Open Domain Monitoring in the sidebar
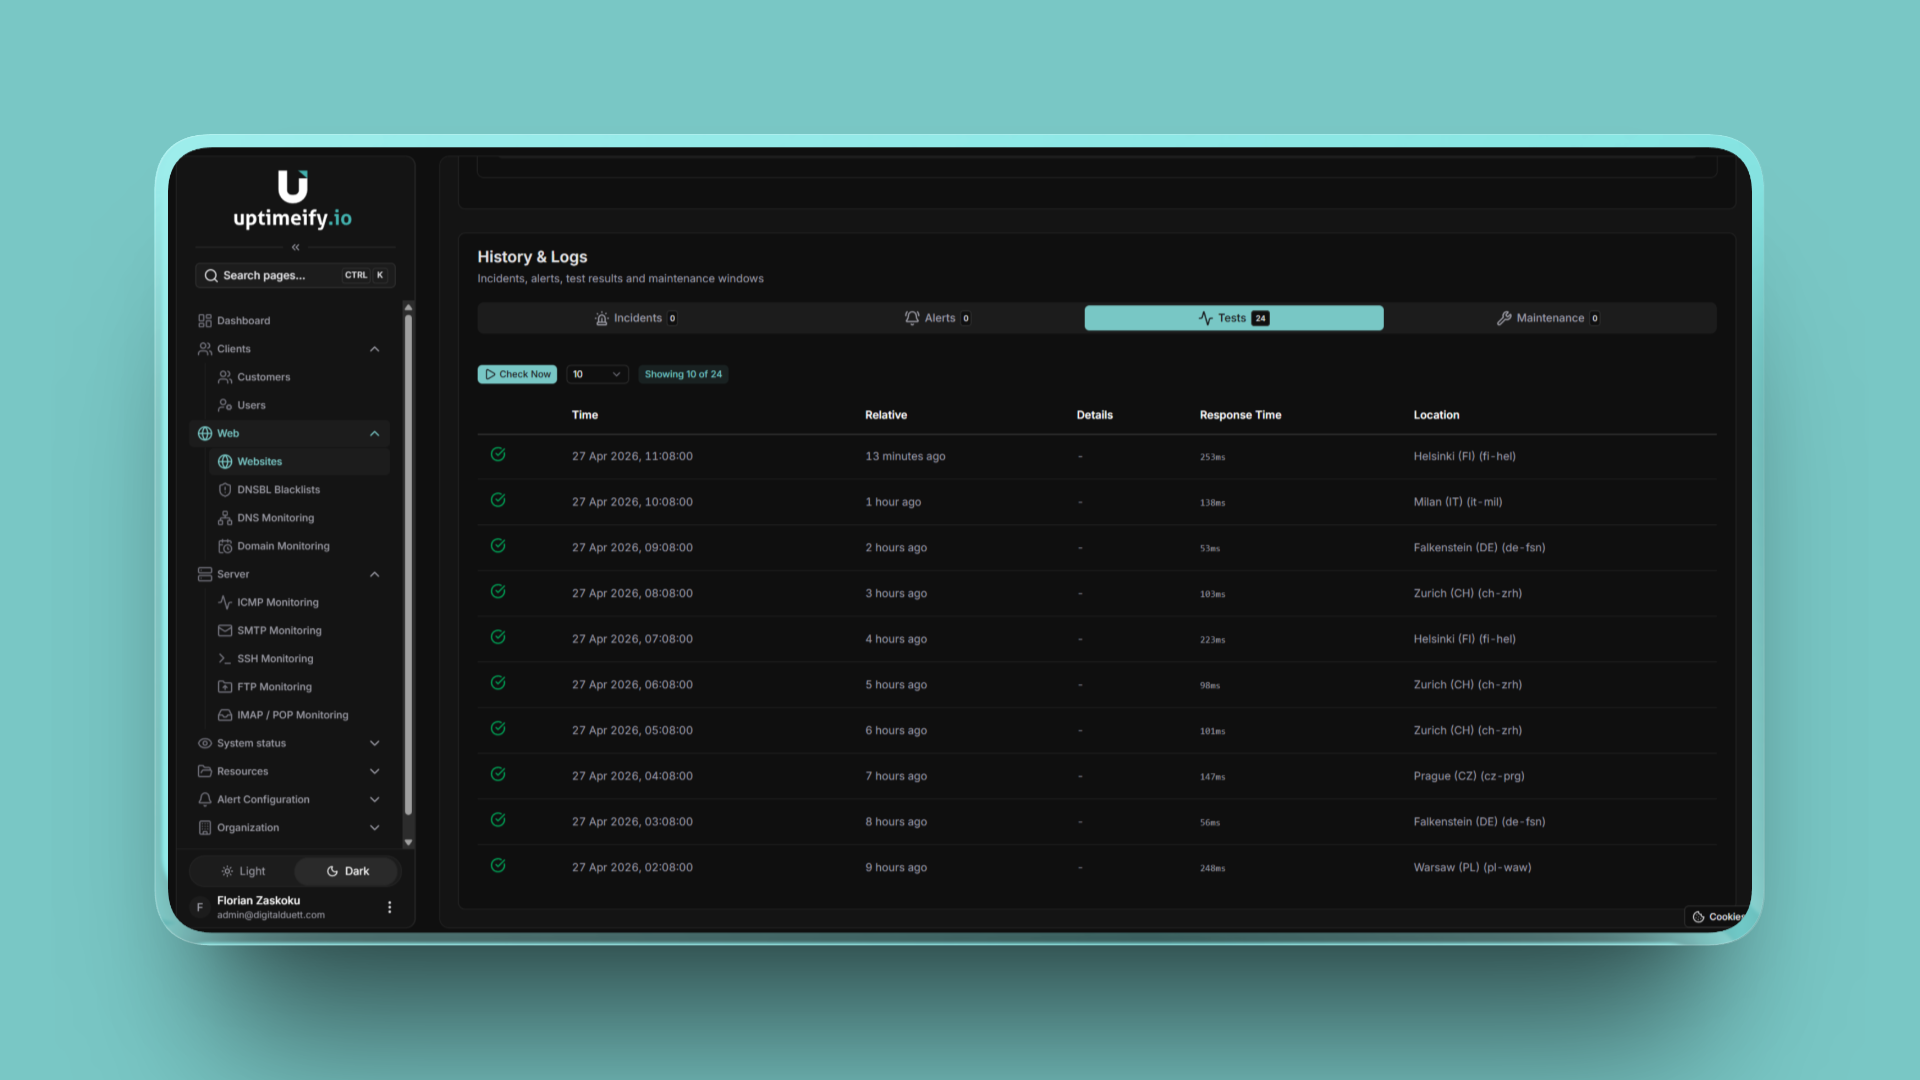Image resolution: width=1920 pixels, height=1080 pixels. pos(283,545)
